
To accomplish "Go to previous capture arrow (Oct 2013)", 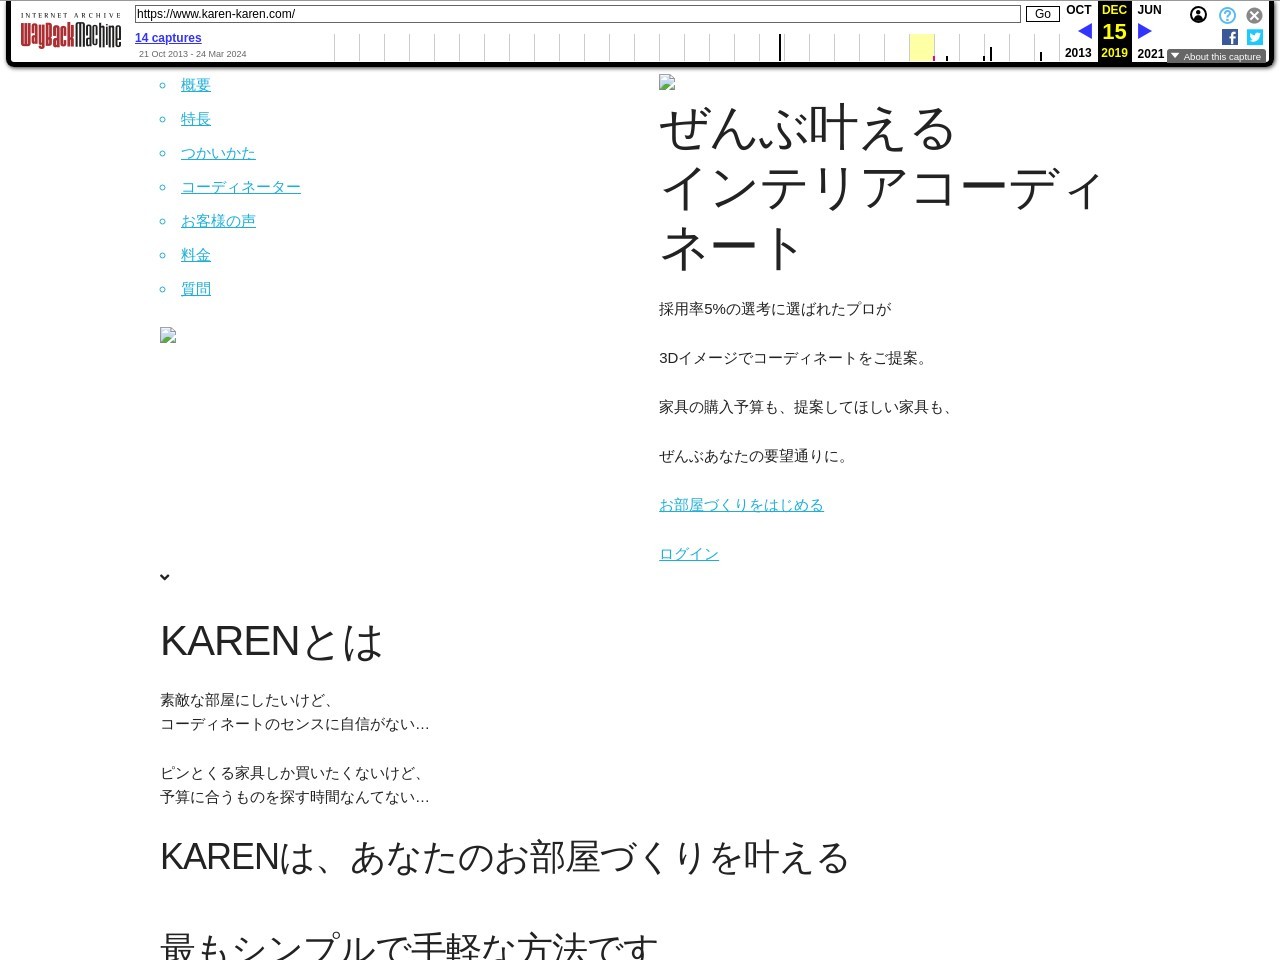I will pos(1084,32).
